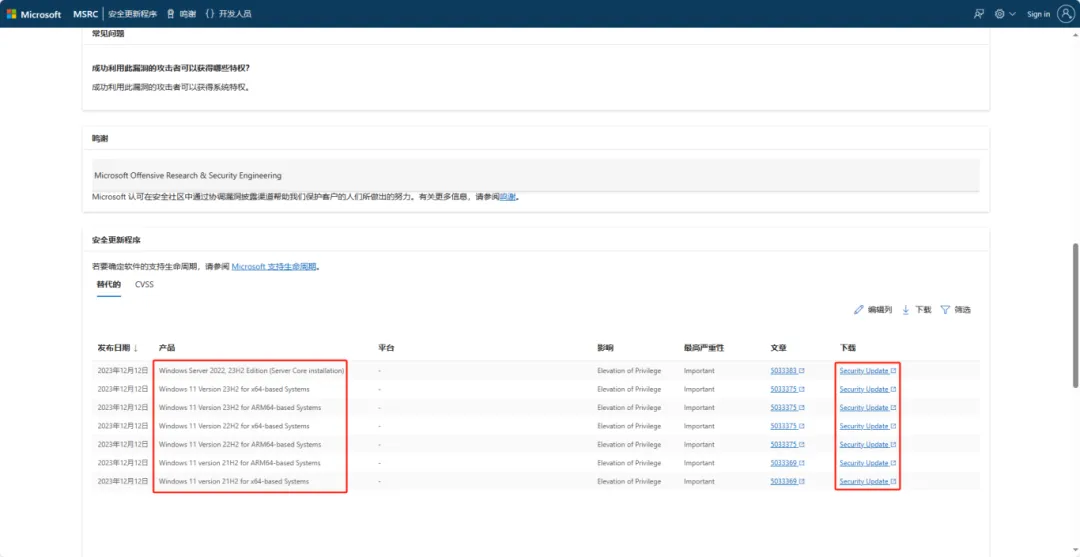Open 安全更新程序 in the top navigation
1080x557 pixels.
[132, 14]
